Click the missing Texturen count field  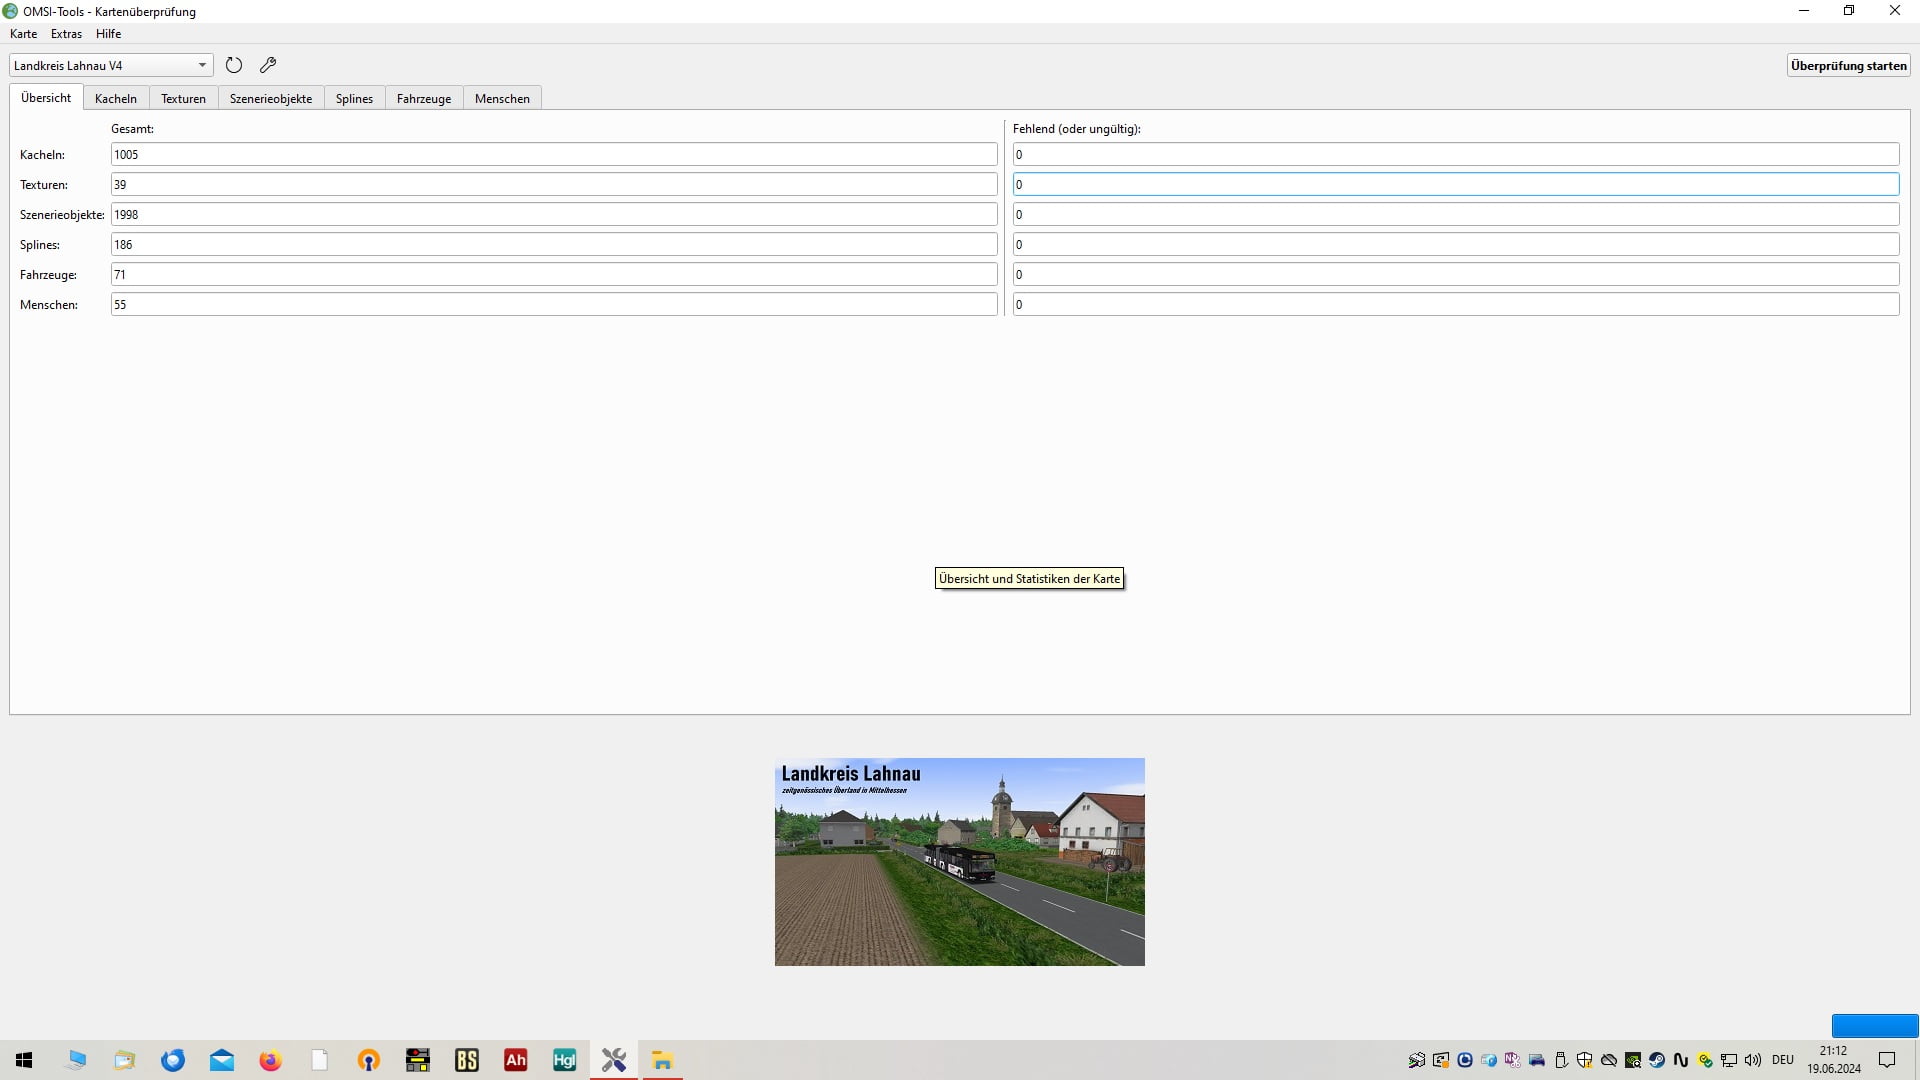coord(1455,184)
